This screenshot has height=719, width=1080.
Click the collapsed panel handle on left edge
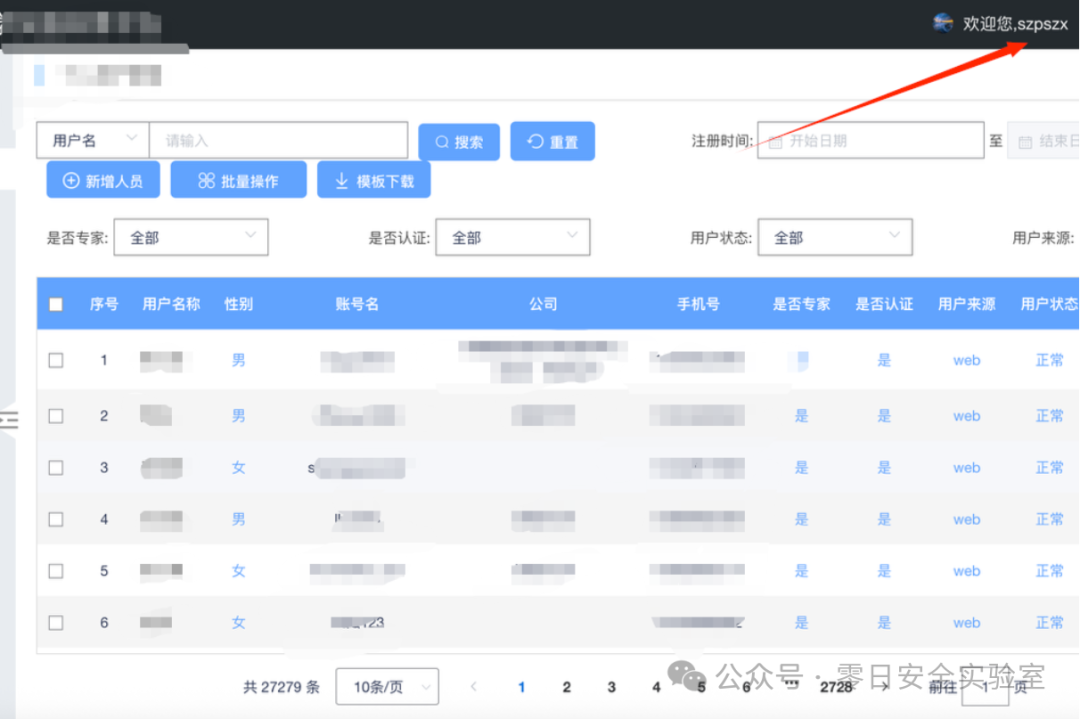tap(8, 420)
